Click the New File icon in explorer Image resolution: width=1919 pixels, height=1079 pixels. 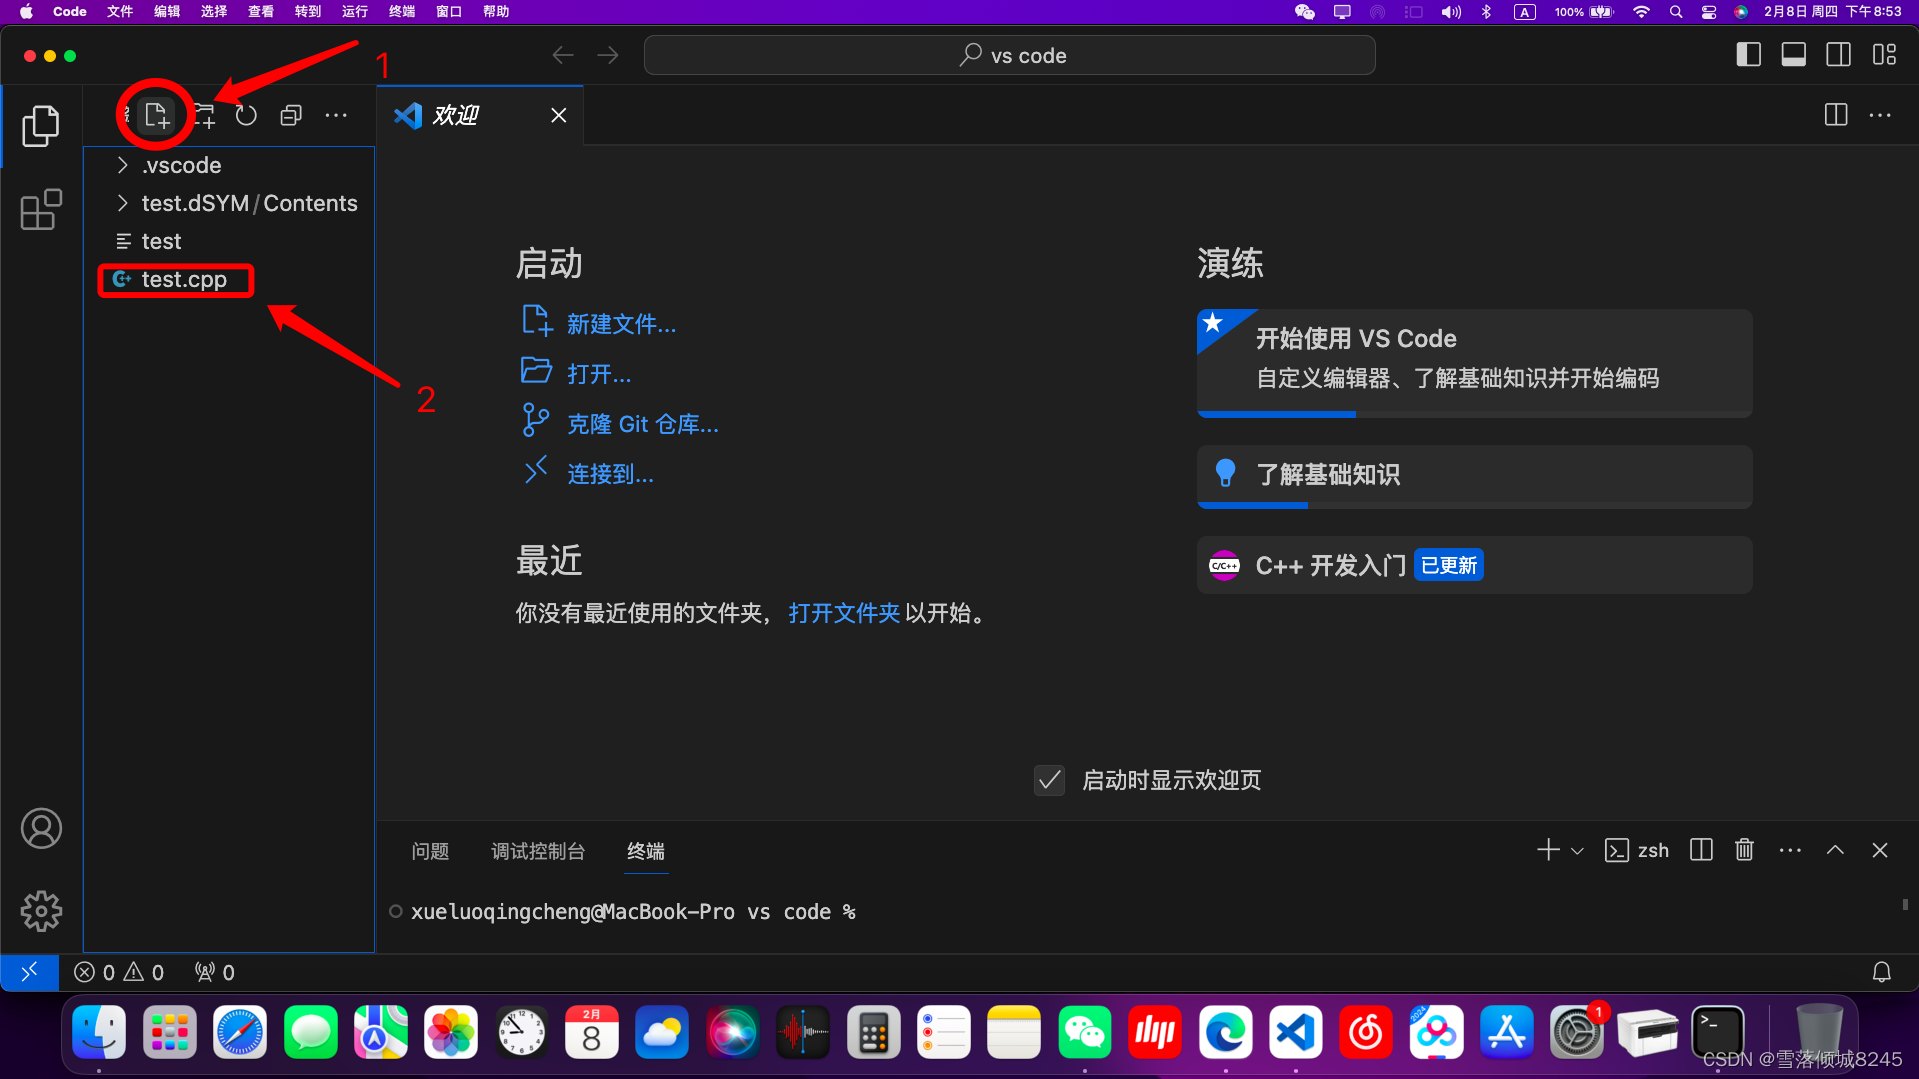pos(156,115)
